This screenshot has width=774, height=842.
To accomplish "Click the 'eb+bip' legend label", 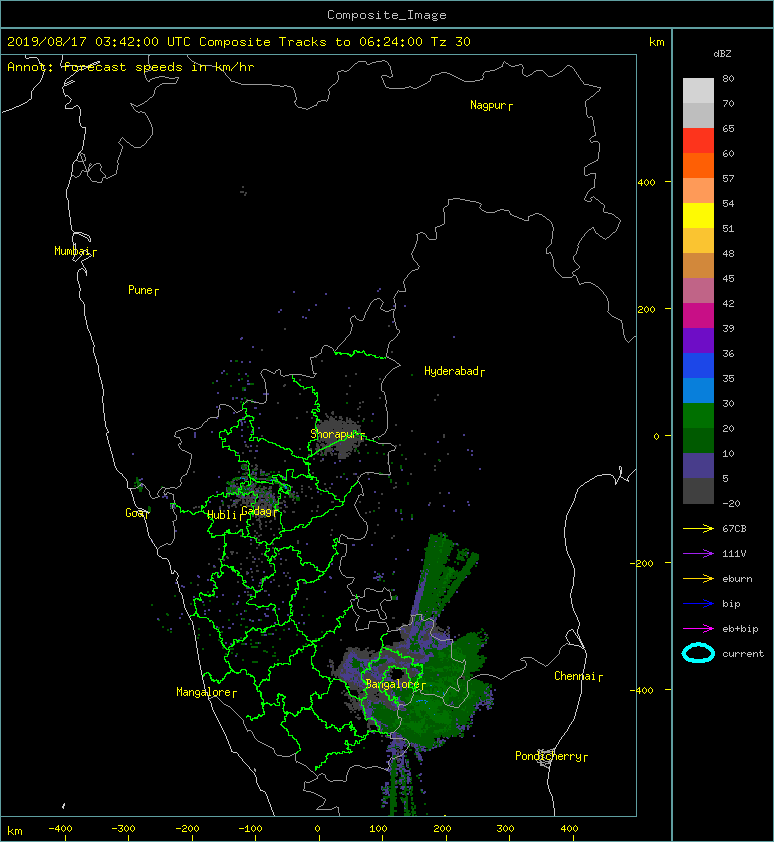I will click(740, 629).
